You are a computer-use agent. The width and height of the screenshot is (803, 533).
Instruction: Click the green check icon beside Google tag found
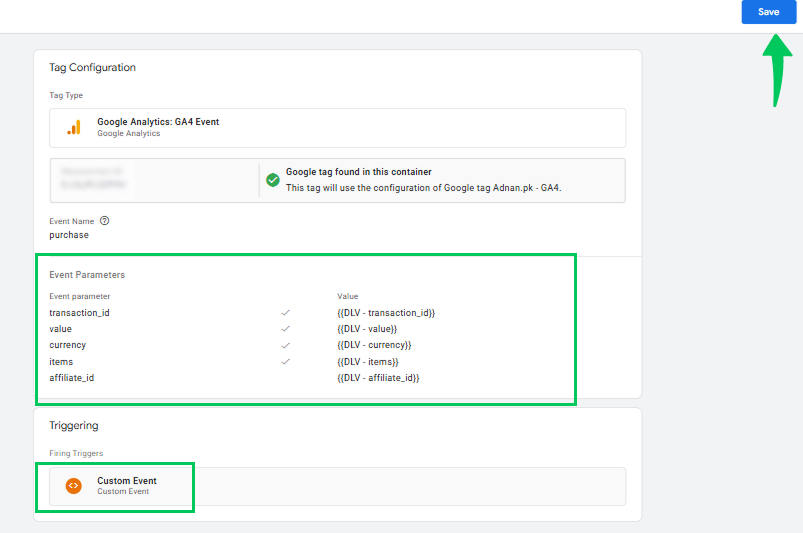click(x=272, y=180)
